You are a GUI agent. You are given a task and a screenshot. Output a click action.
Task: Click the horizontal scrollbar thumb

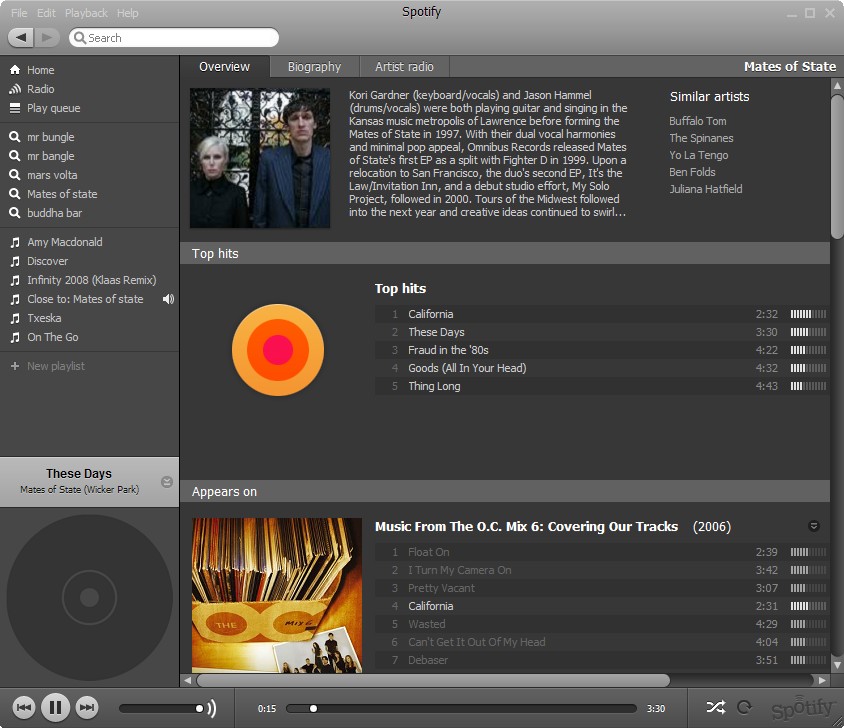pos(433,680)
